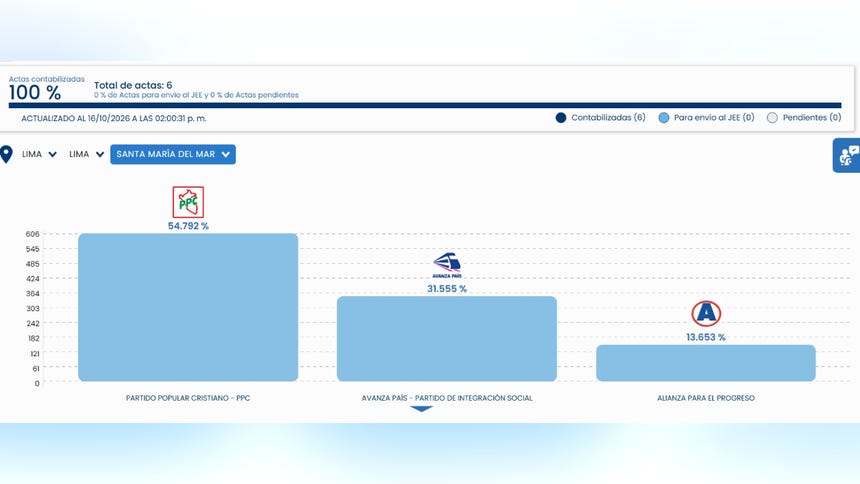Click the location pin icon
This screenshot has width=860, height=484.
click(x=6, y=155)
